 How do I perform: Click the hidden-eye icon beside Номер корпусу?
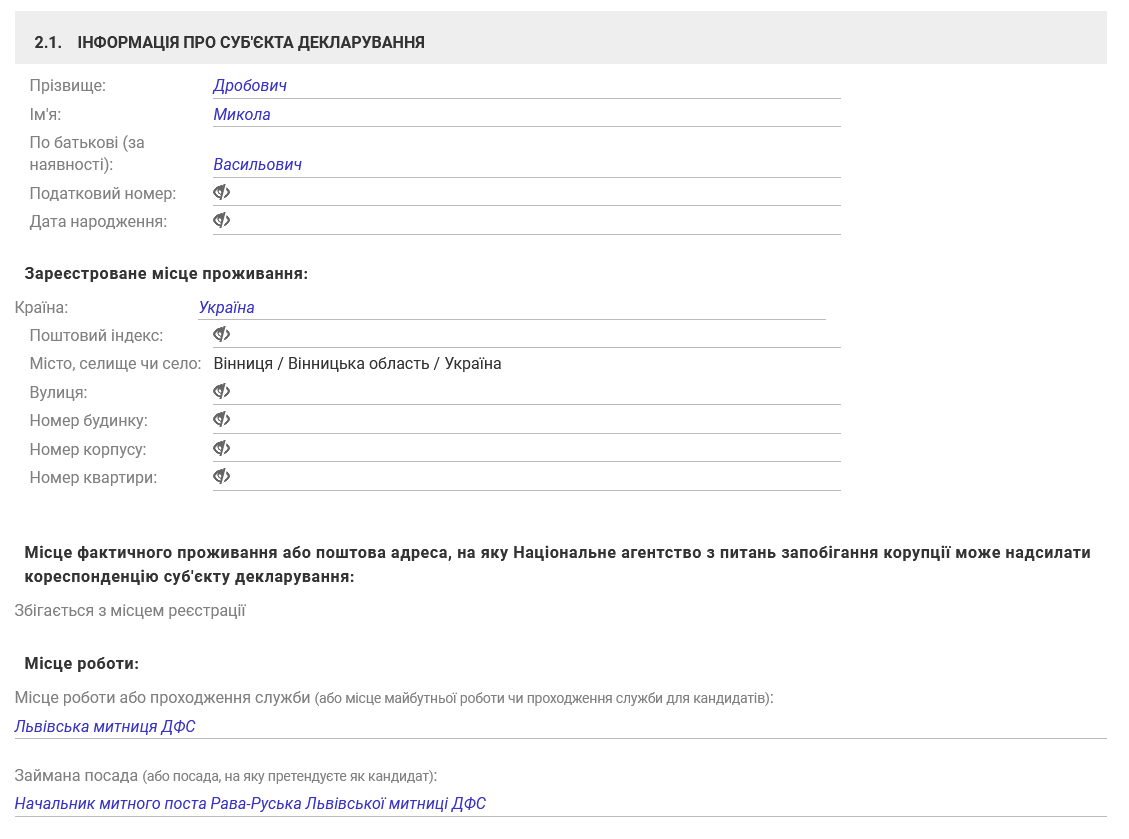(x=222, y=448)
